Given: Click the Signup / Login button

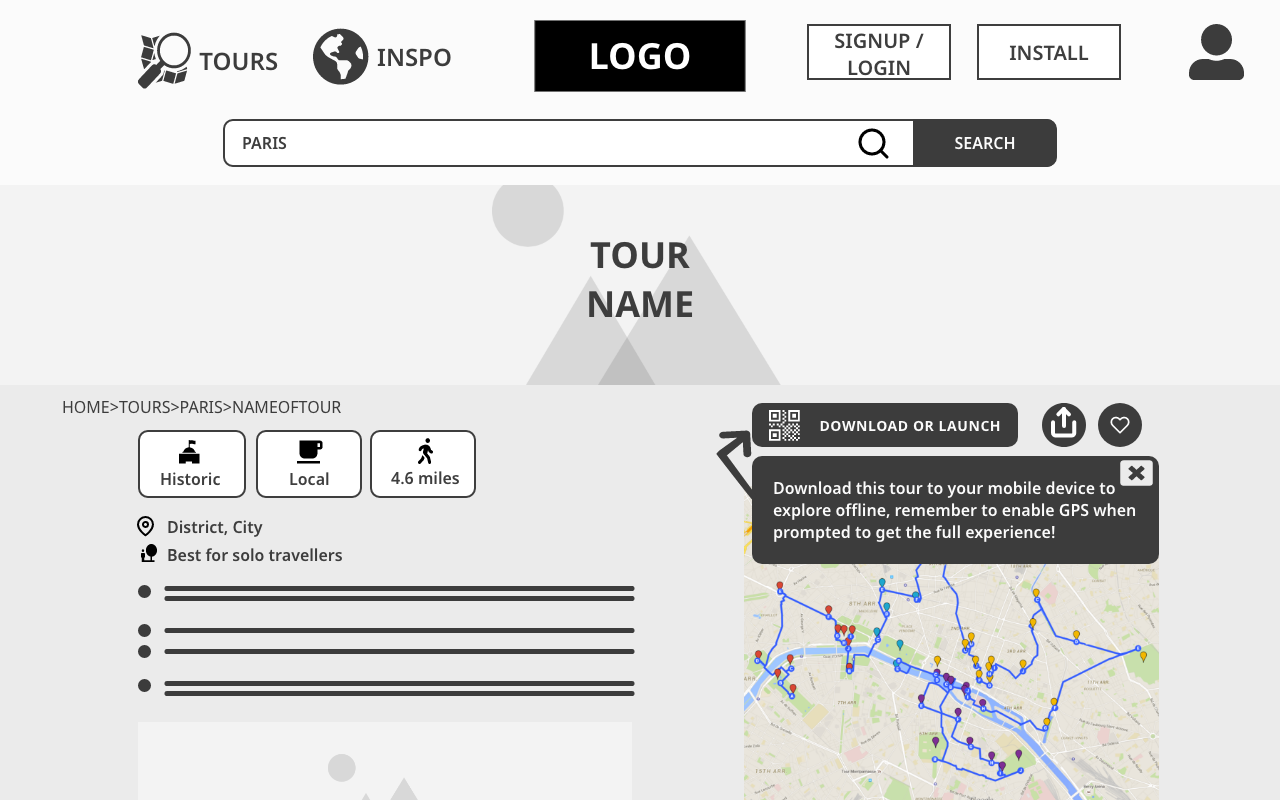Looking at the screenshot, I should tap(879, 53).
